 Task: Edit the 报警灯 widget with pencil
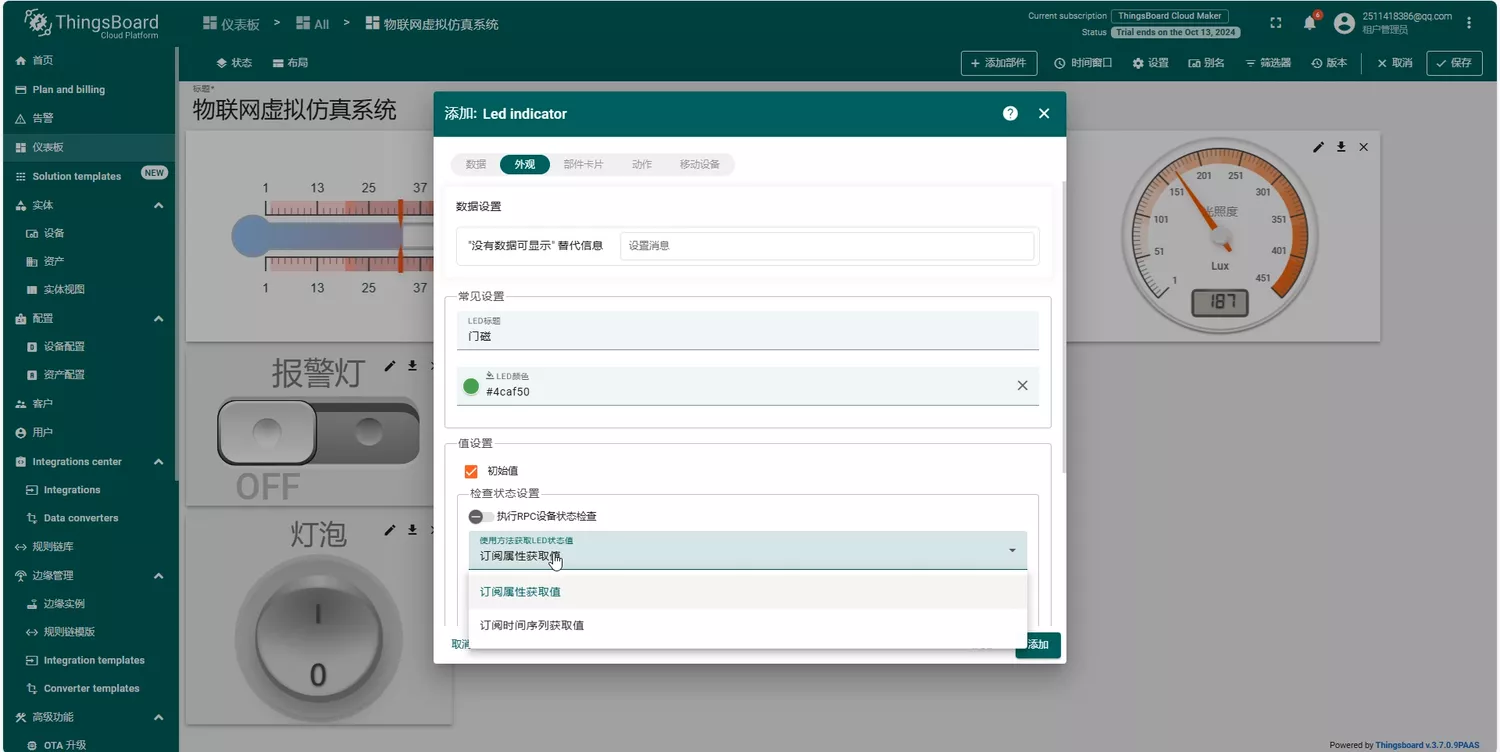[390, 366]
